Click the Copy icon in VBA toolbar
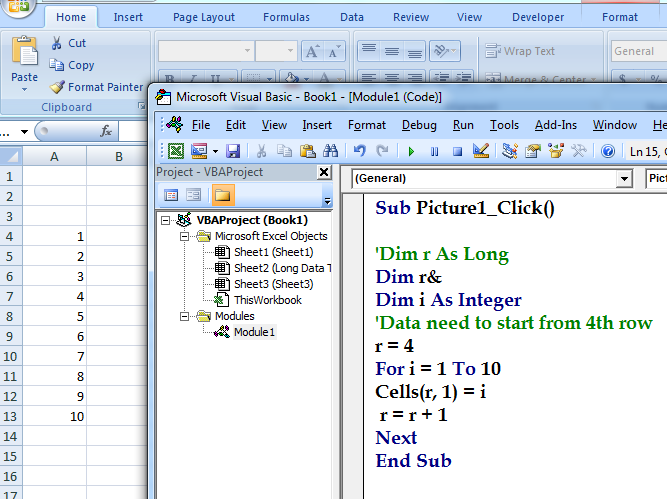Viewport: 670px width, 499px height. click(x=284, y=151)
